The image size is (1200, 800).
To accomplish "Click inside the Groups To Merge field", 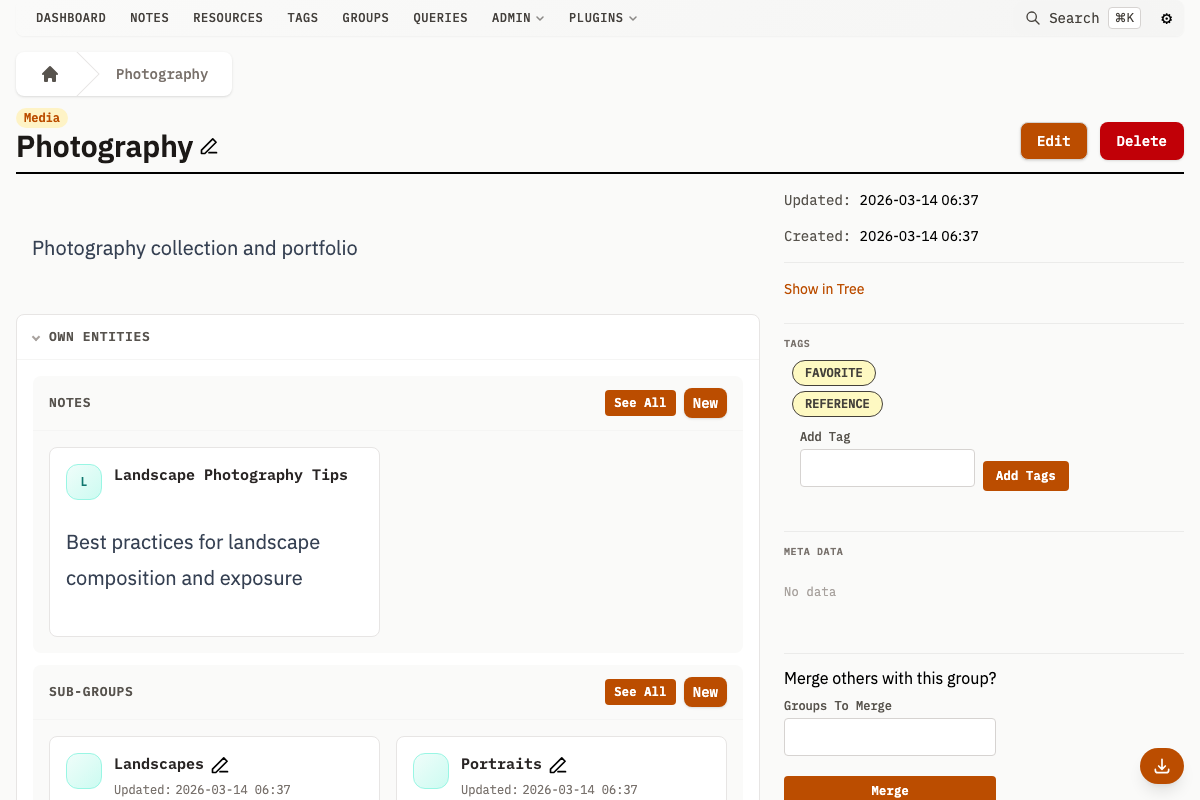I will [x=889, y=736].
